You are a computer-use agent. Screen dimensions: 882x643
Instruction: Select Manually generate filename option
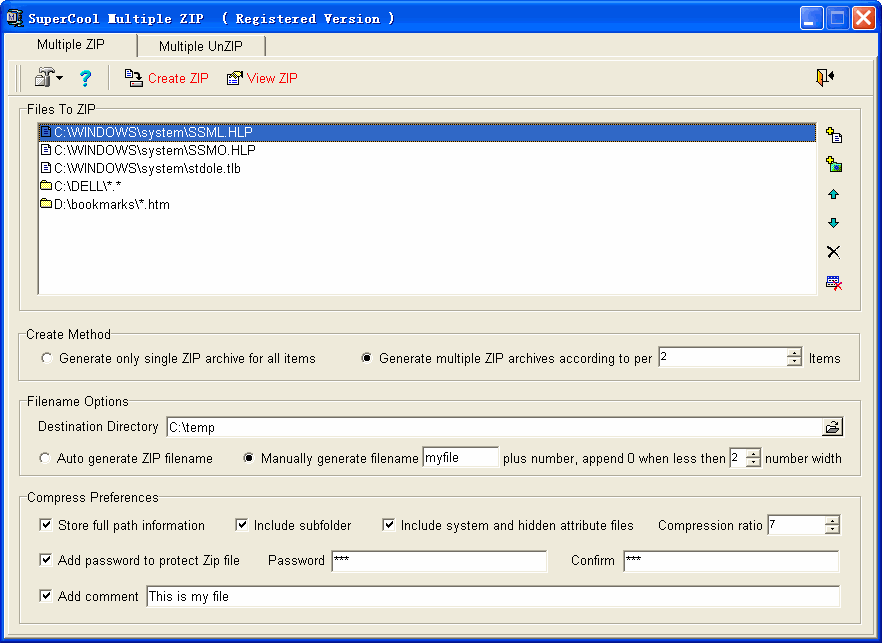(x=248, y=458)
